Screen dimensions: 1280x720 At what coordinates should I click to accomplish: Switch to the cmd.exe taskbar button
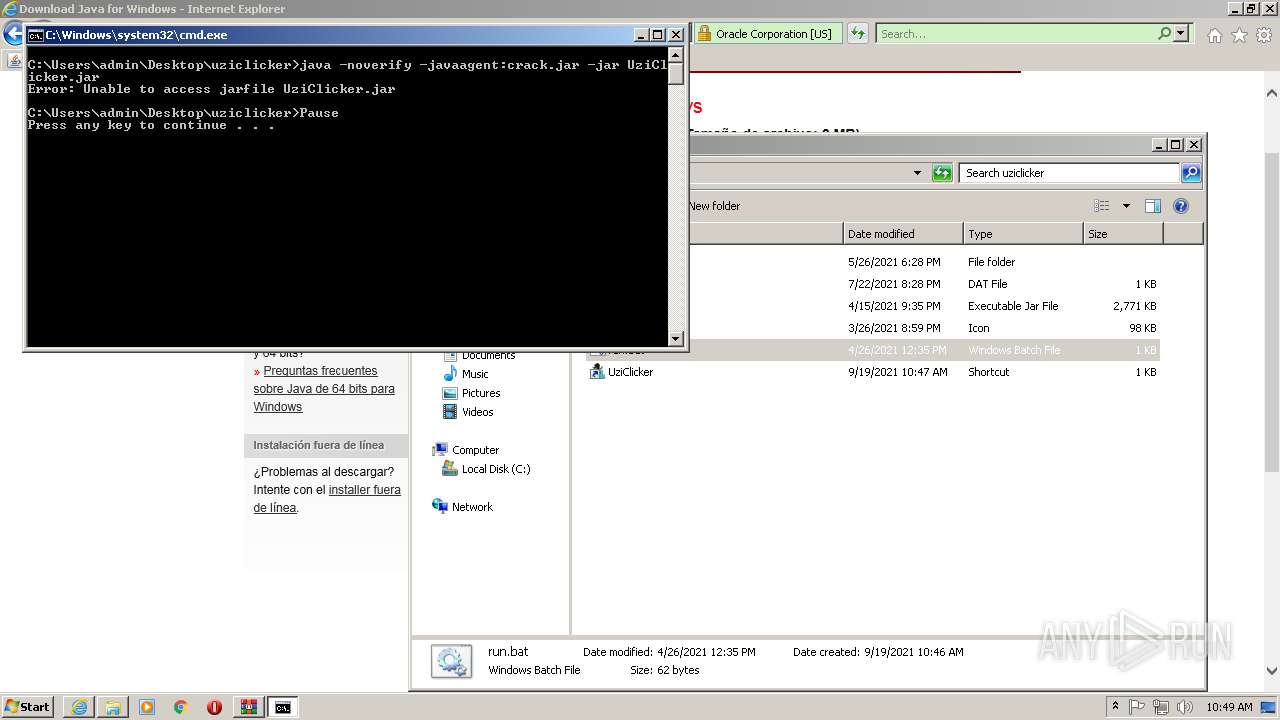click(283, 707)
